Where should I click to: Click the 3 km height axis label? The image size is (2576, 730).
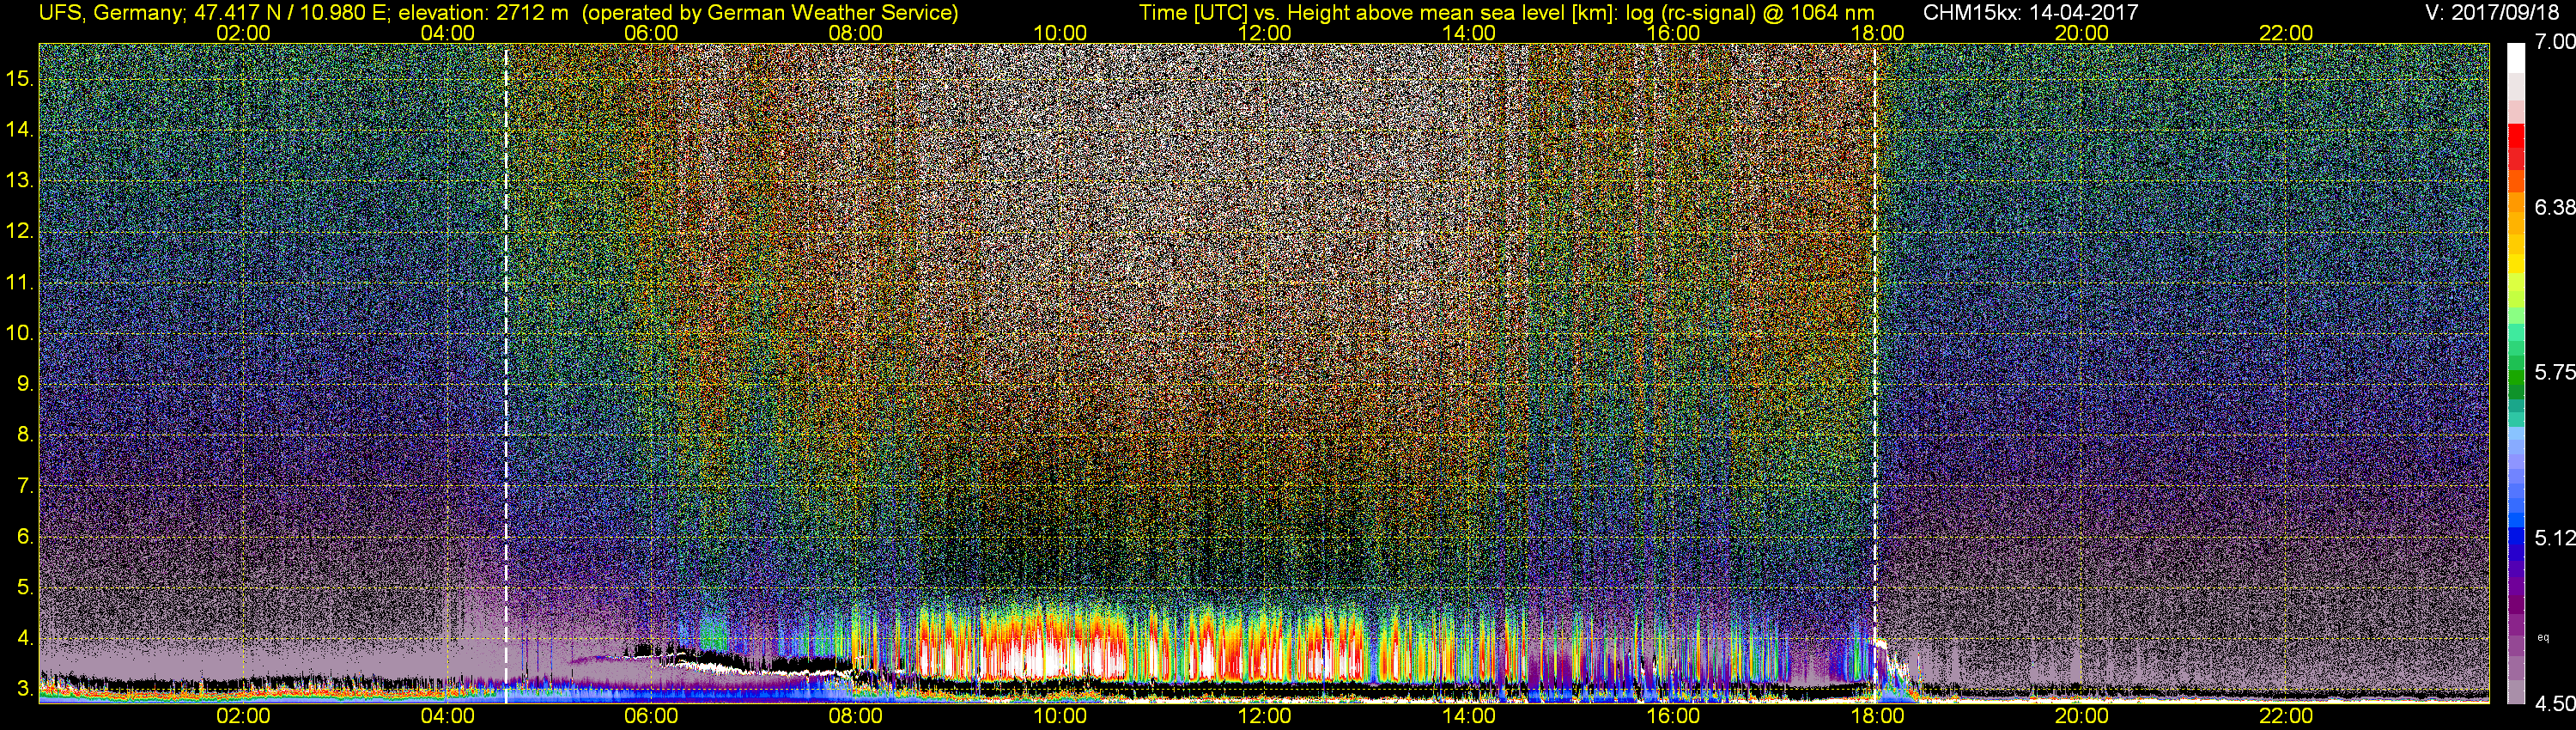click(25, 689)
